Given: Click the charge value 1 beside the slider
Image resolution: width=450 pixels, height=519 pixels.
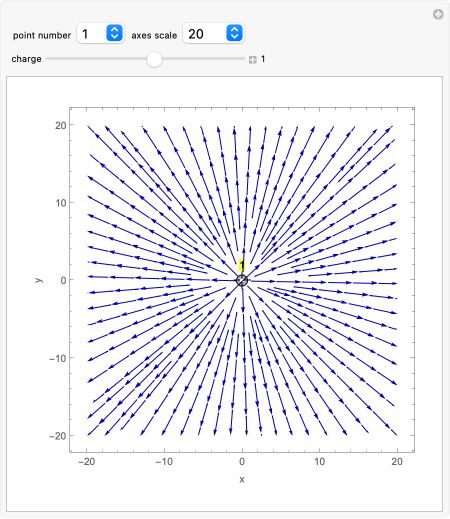Looking at the screenshot, I should coord(263,59).
